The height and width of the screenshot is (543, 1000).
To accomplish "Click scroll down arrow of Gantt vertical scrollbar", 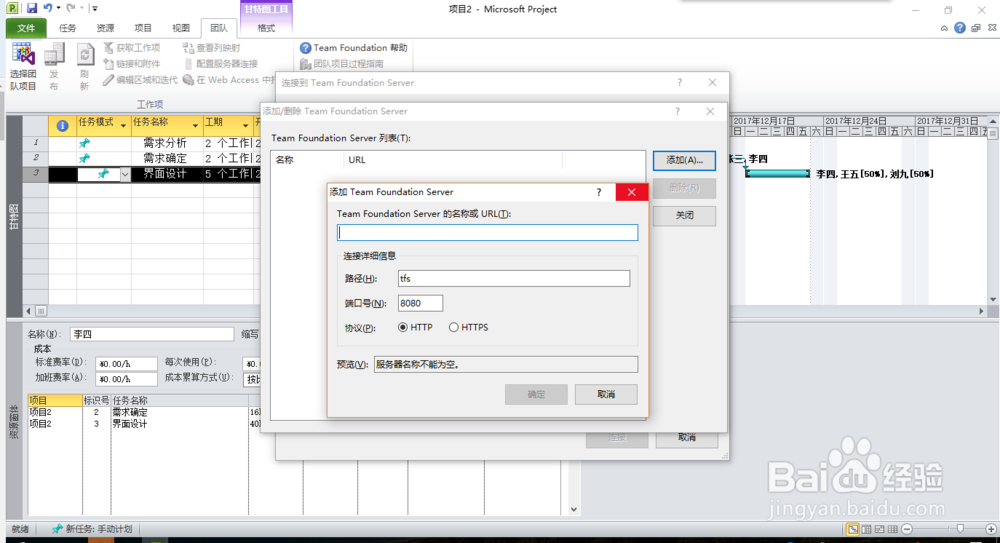I will (x=992, y=299).
